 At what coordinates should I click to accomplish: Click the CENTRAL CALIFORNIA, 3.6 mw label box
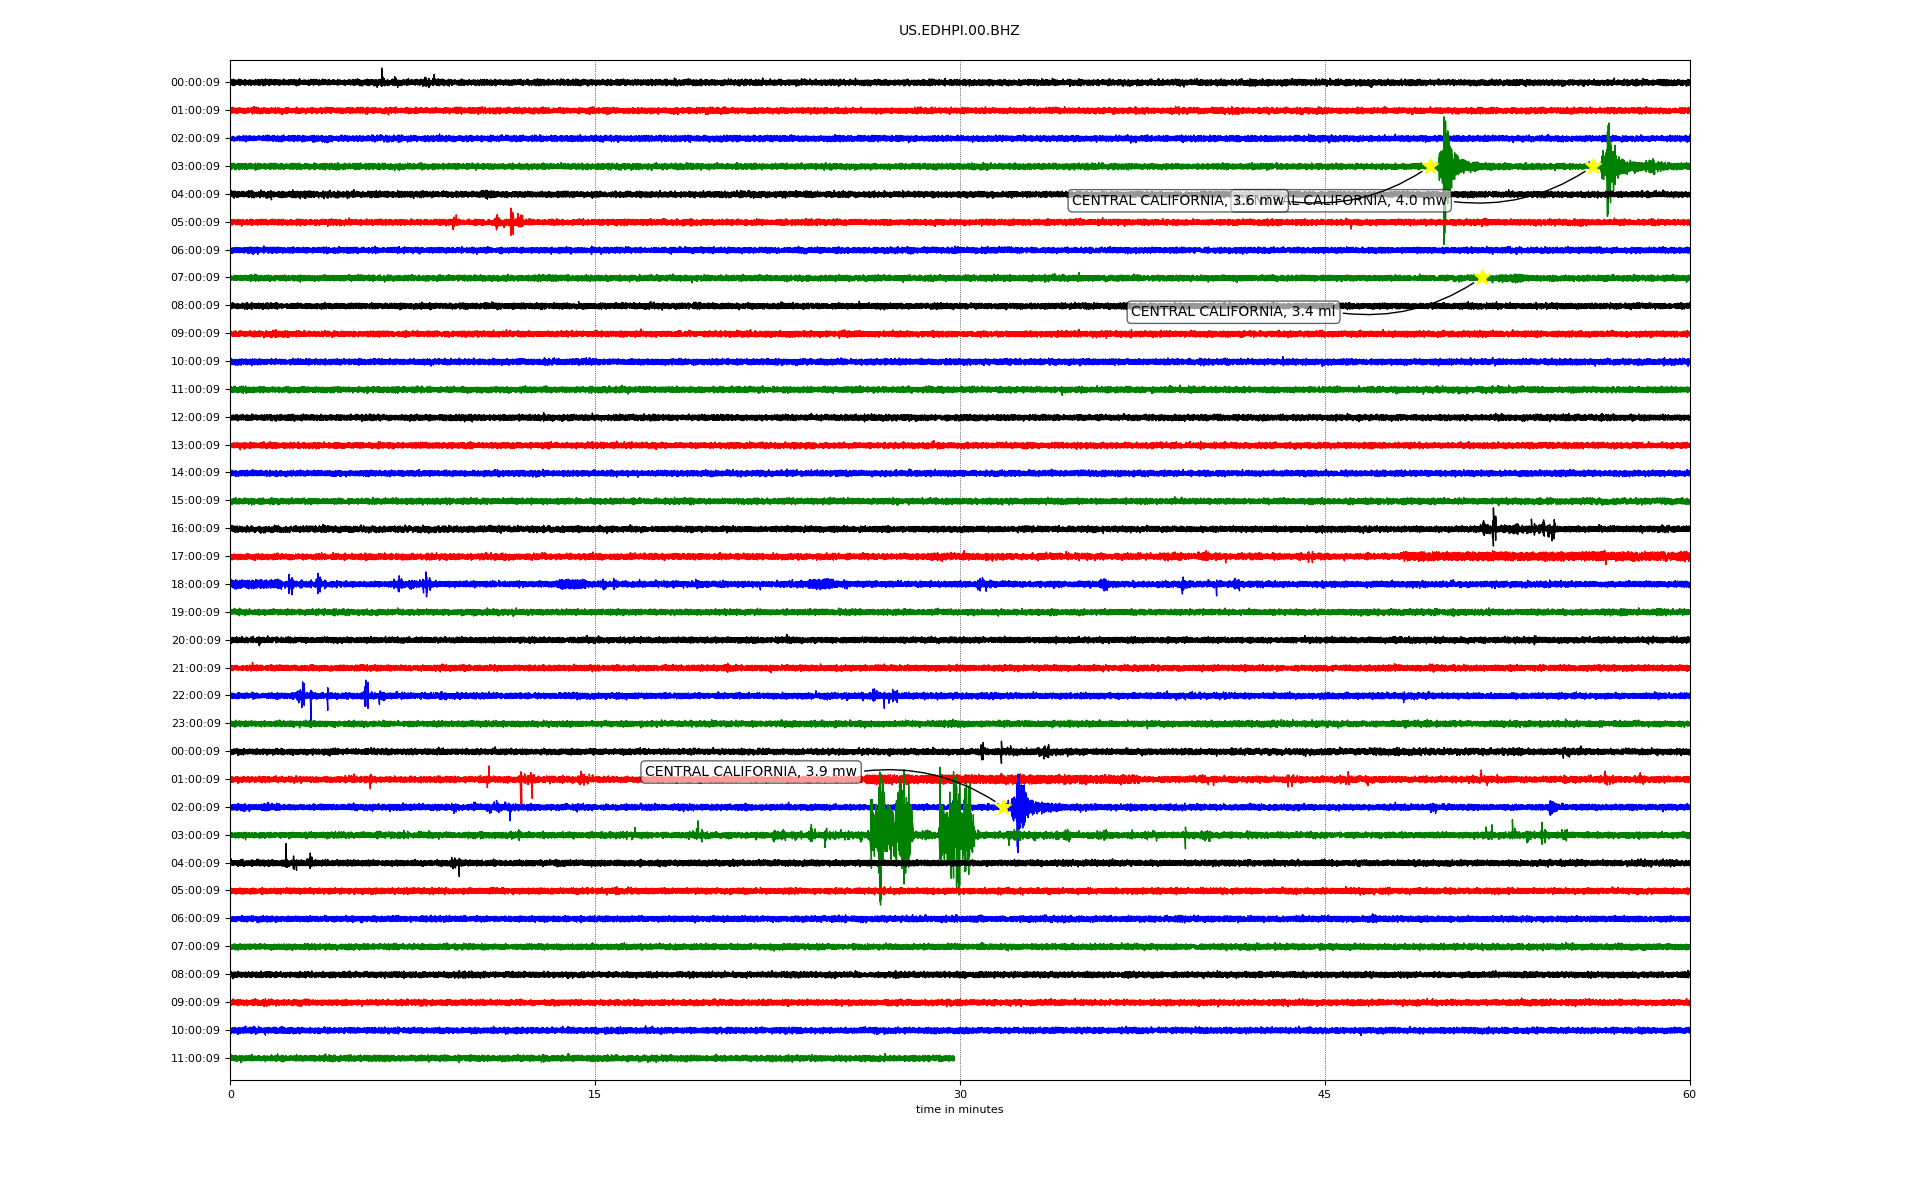click(1150, 201)
